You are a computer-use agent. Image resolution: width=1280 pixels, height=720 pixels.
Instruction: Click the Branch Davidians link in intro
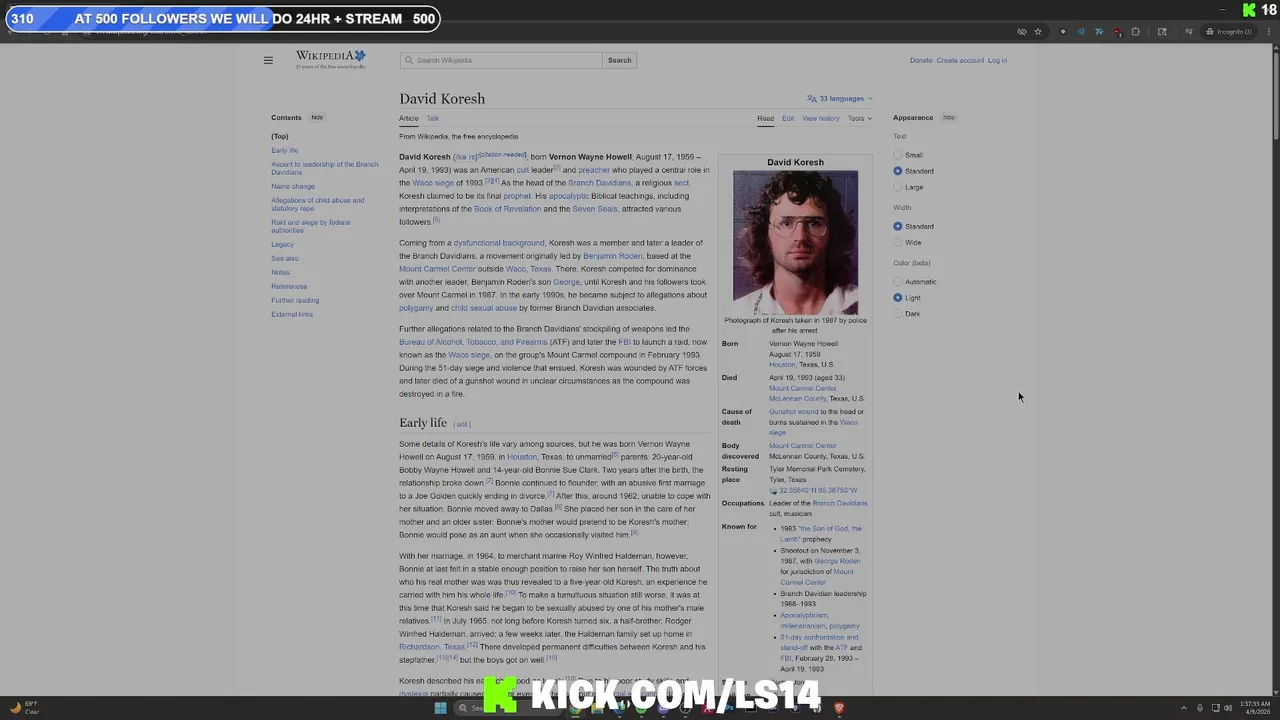pyautogui.click(x=599, y=183)
